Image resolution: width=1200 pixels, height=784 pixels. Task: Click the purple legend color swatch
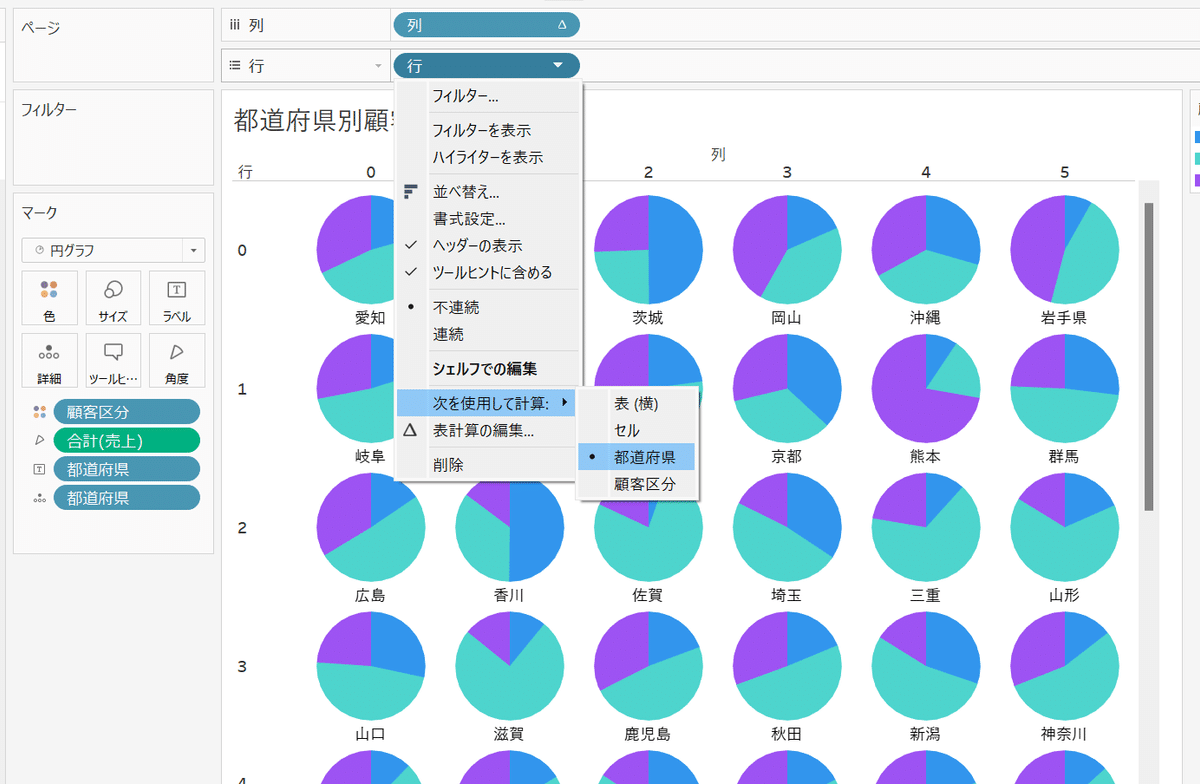point(1197,180)
